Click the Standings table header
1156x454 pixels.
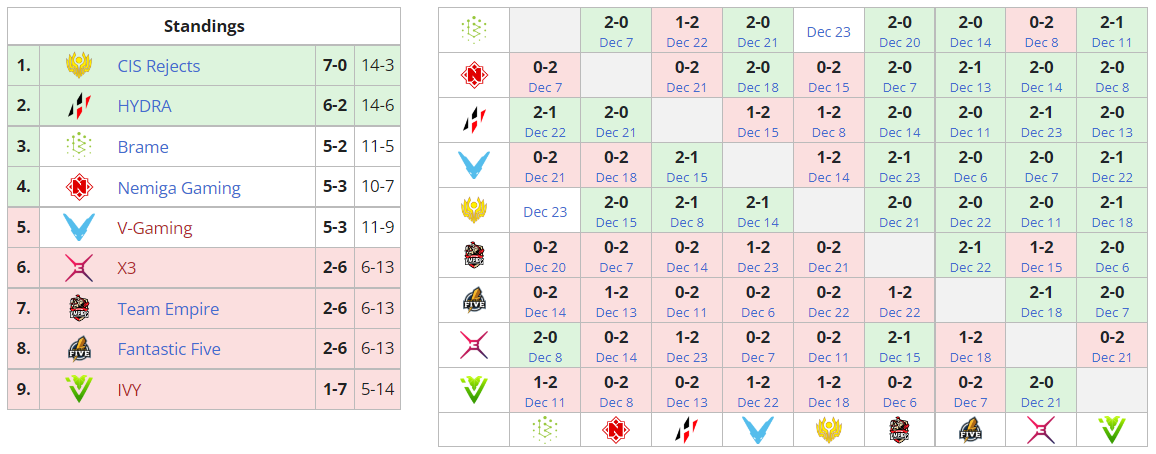coord(204,26)
